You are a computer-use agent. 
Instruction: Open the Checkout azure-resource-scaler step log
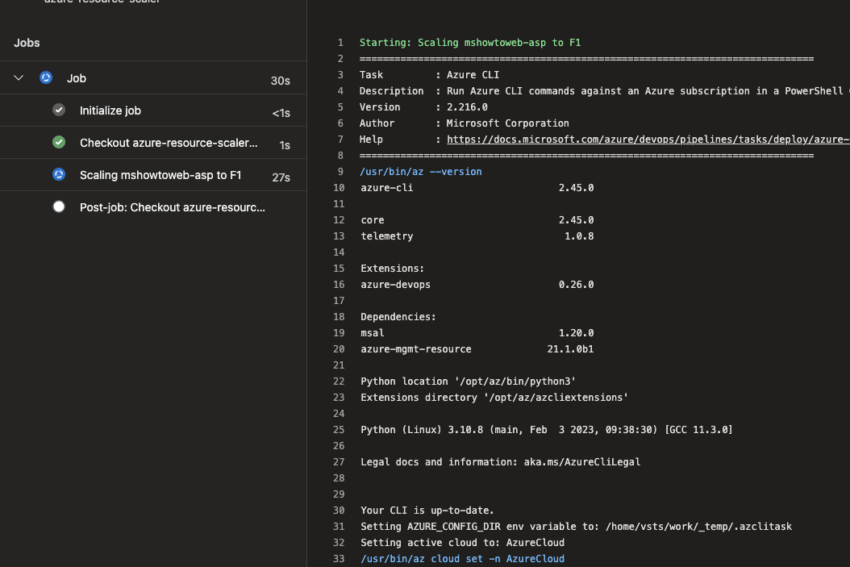click(168, 143)
